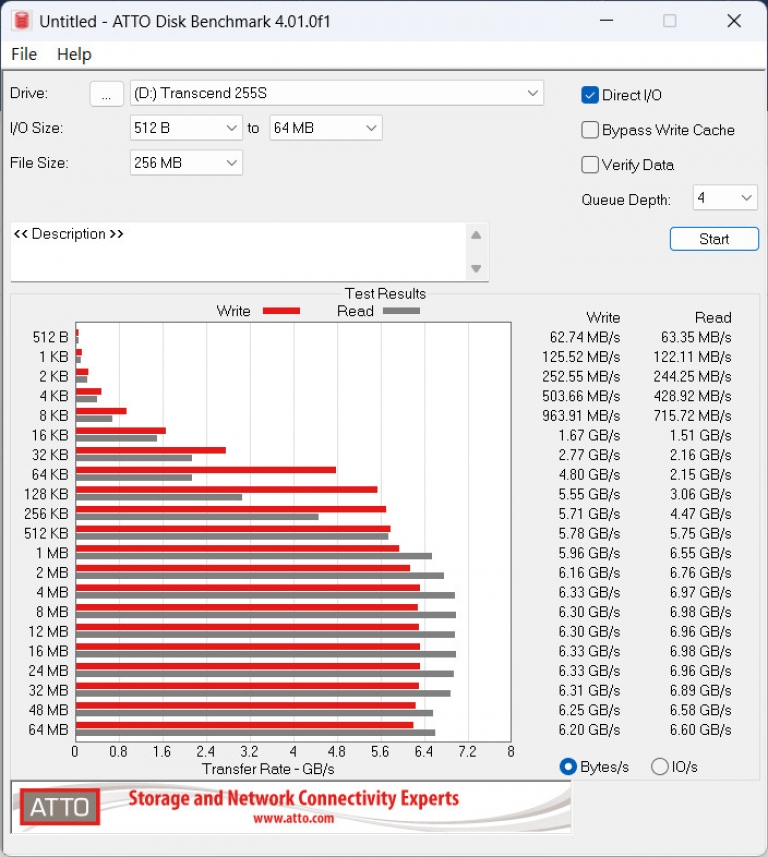Click the 32 MB row label
Image resolution: width=768 pixels, height=857 pixels.
click(49, 690)
